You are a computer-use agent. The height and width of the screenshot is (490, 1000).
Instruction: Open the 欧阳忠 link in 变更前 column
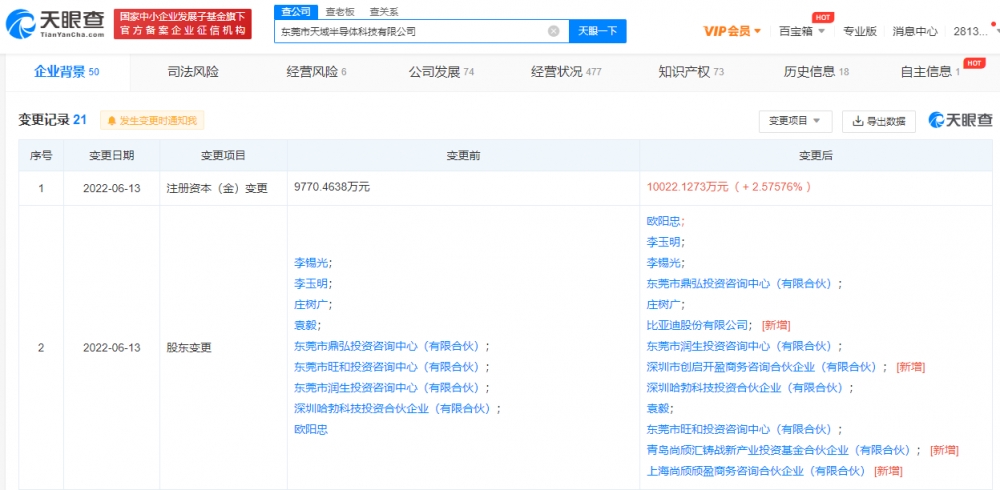310,429
